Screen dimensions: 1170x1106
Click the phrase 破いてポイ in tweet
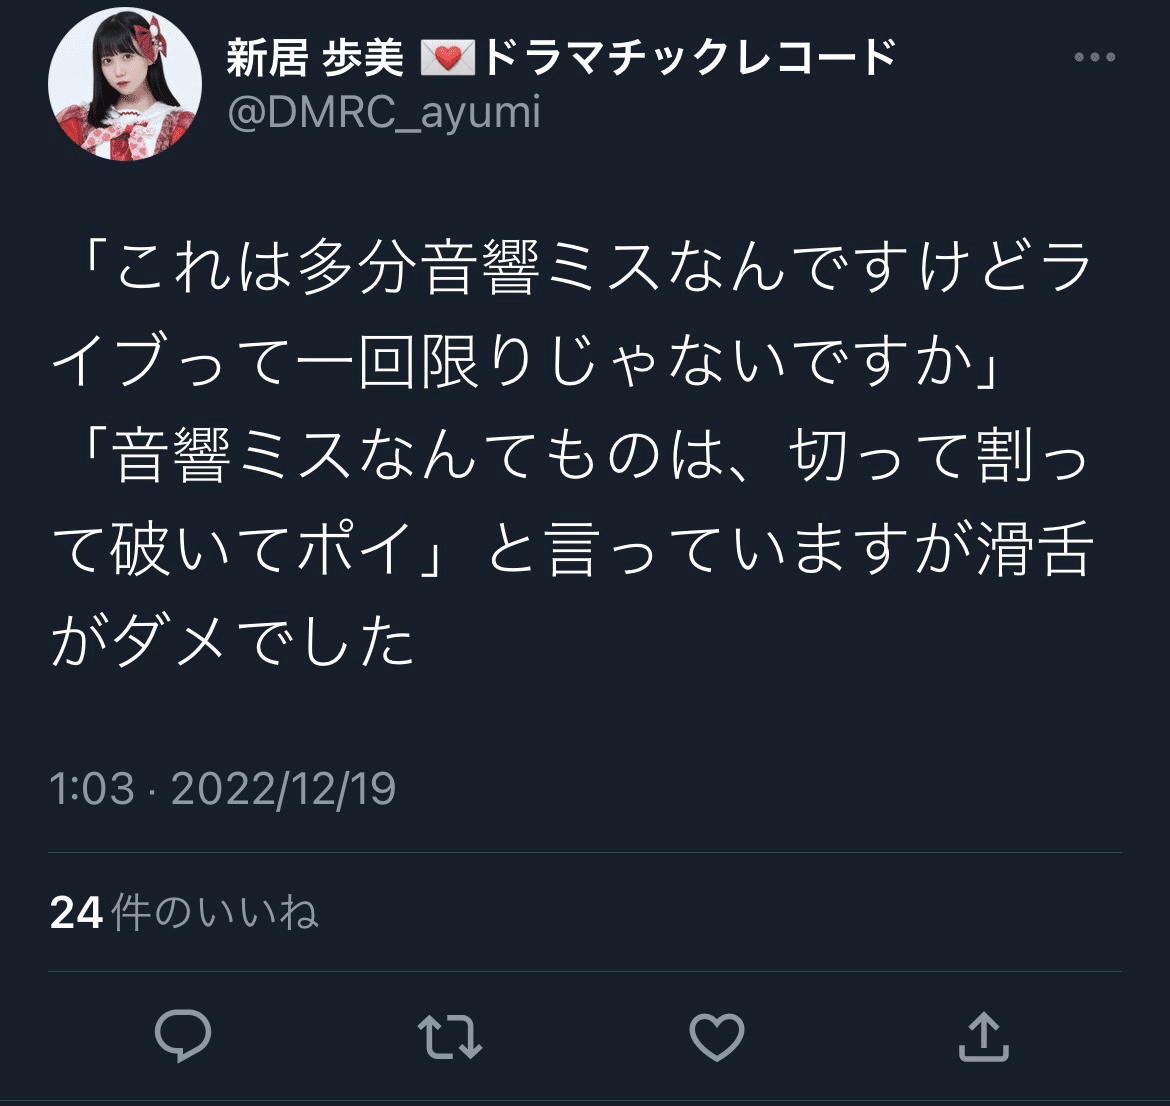click(x=261, y=549)
